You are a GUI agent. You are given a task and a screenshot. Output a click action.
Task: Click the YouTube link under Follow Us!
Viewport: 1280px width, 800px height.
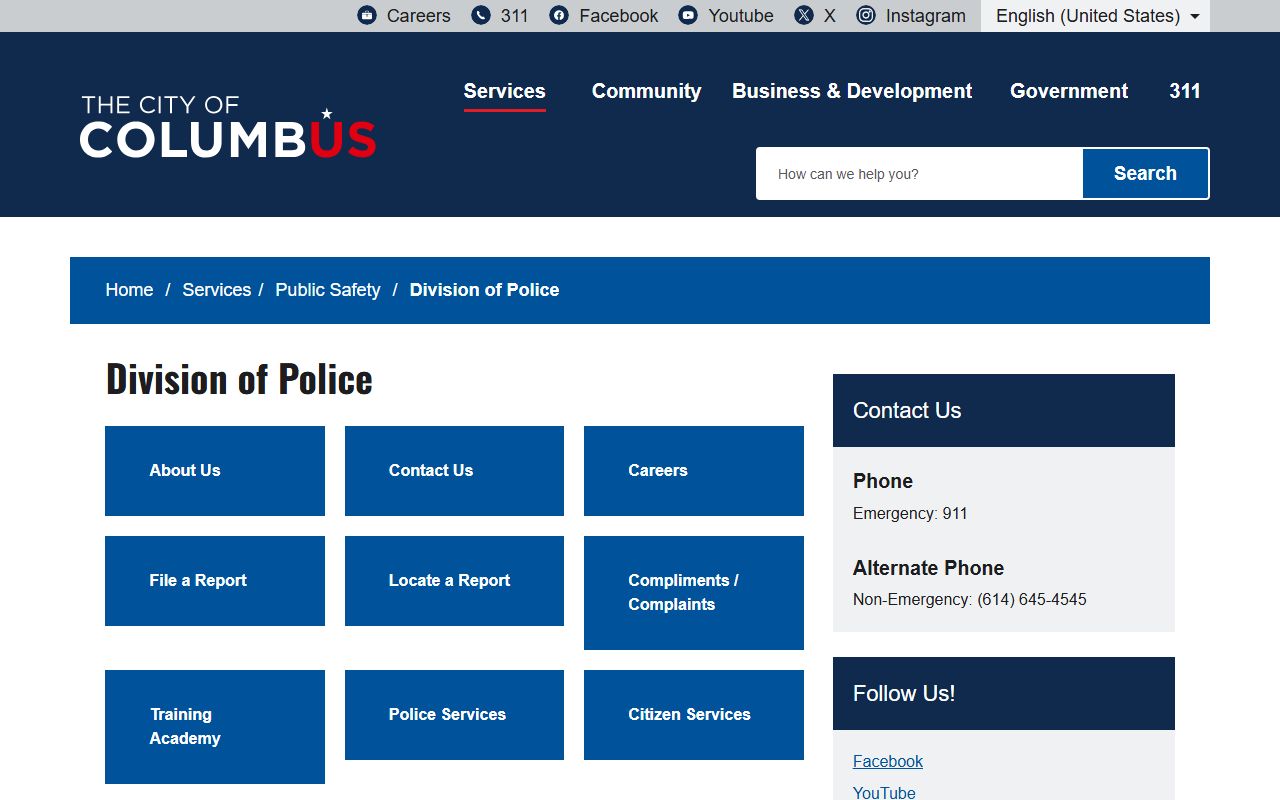pyautogui.click(x=884, y=793)
